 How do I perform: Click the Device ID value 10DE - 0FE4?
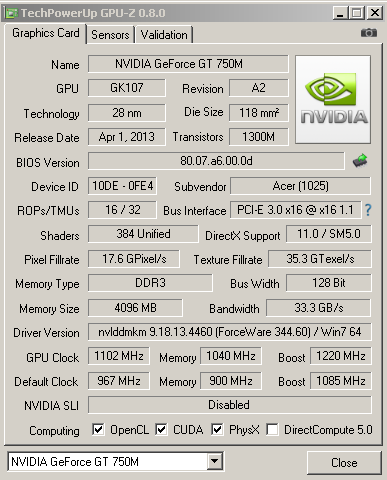click(x=122, y=186)
